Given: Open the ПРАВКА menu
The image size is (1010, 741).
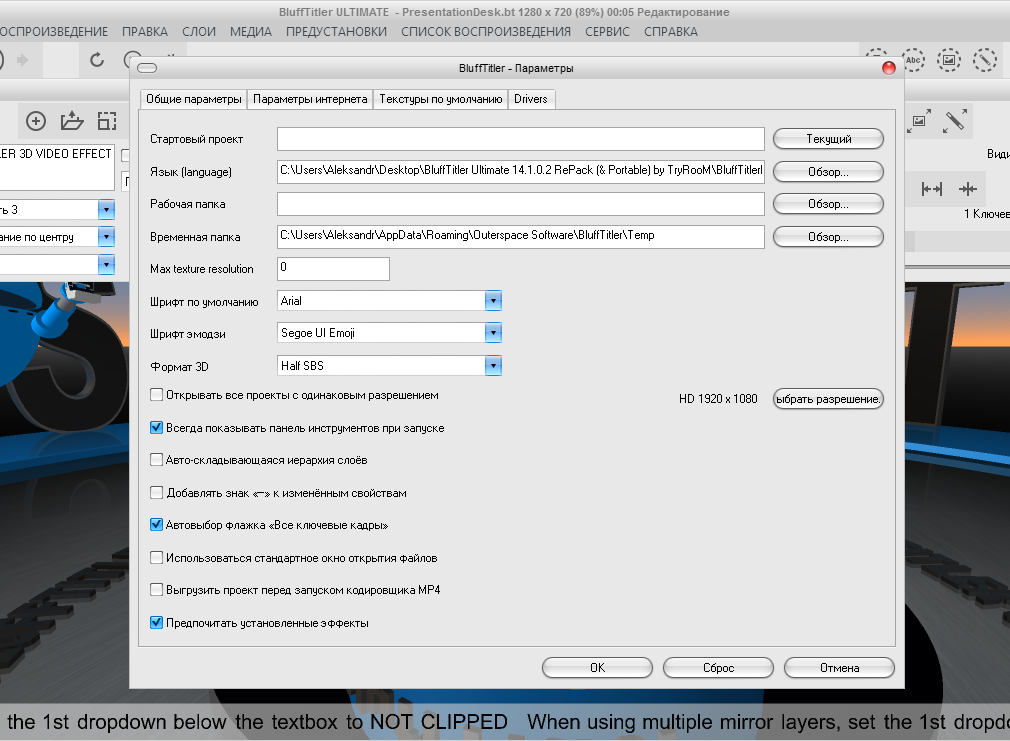Looking at the screenshot, I should 145,32.
